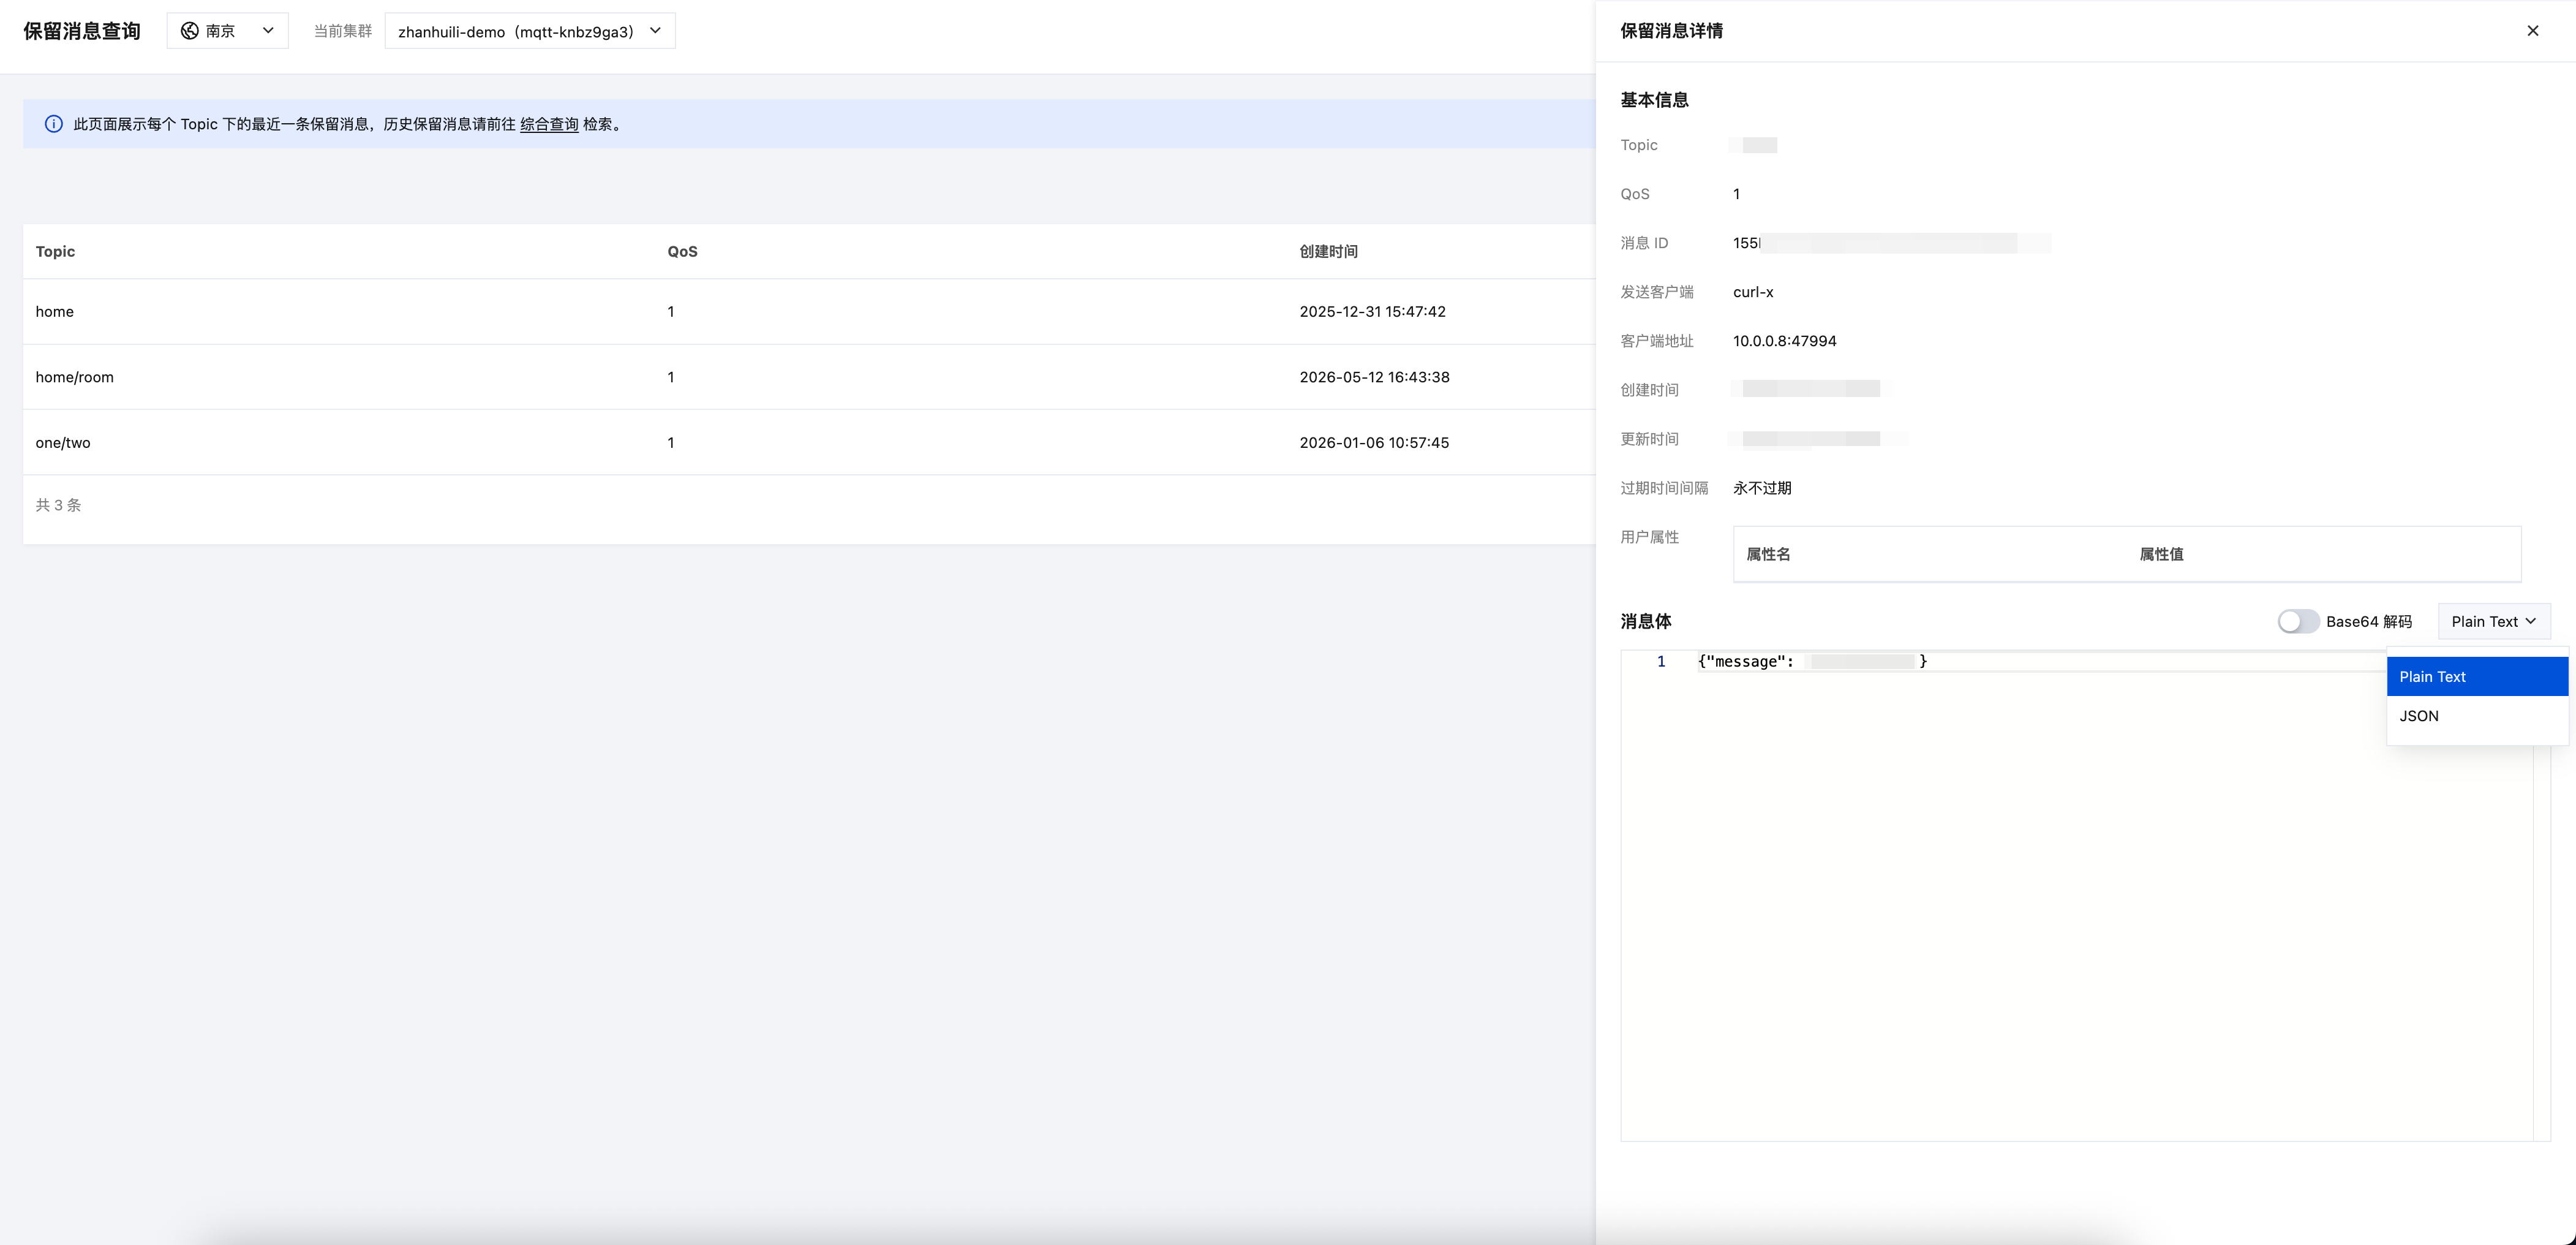Screen dimensions: 2576x1245
Task: Click the 基本信息 section heading
Action: (x=1654, y=100)
